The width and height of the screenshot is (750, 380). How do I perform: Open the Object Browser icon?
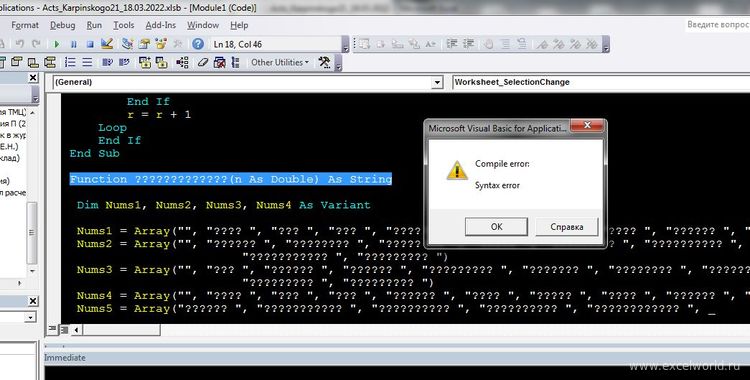pos(161,44)
